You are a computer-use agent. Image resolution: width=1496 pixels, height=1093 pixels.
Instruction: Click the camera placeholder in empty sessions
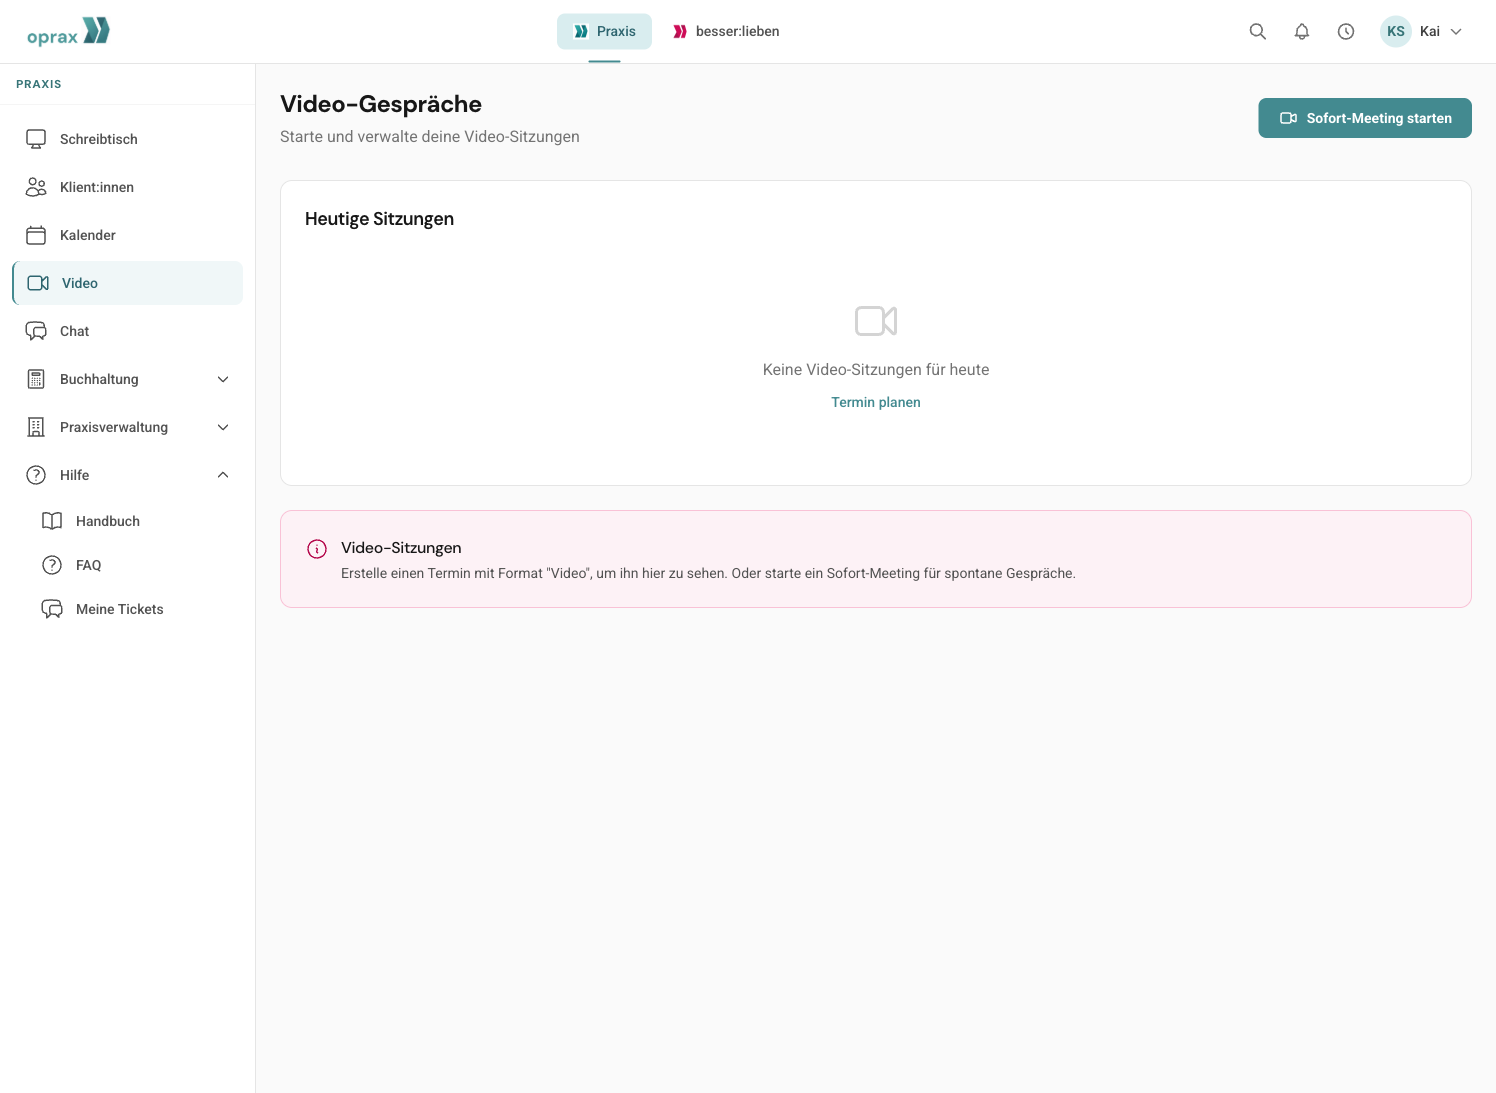click(x=876, y=321)
